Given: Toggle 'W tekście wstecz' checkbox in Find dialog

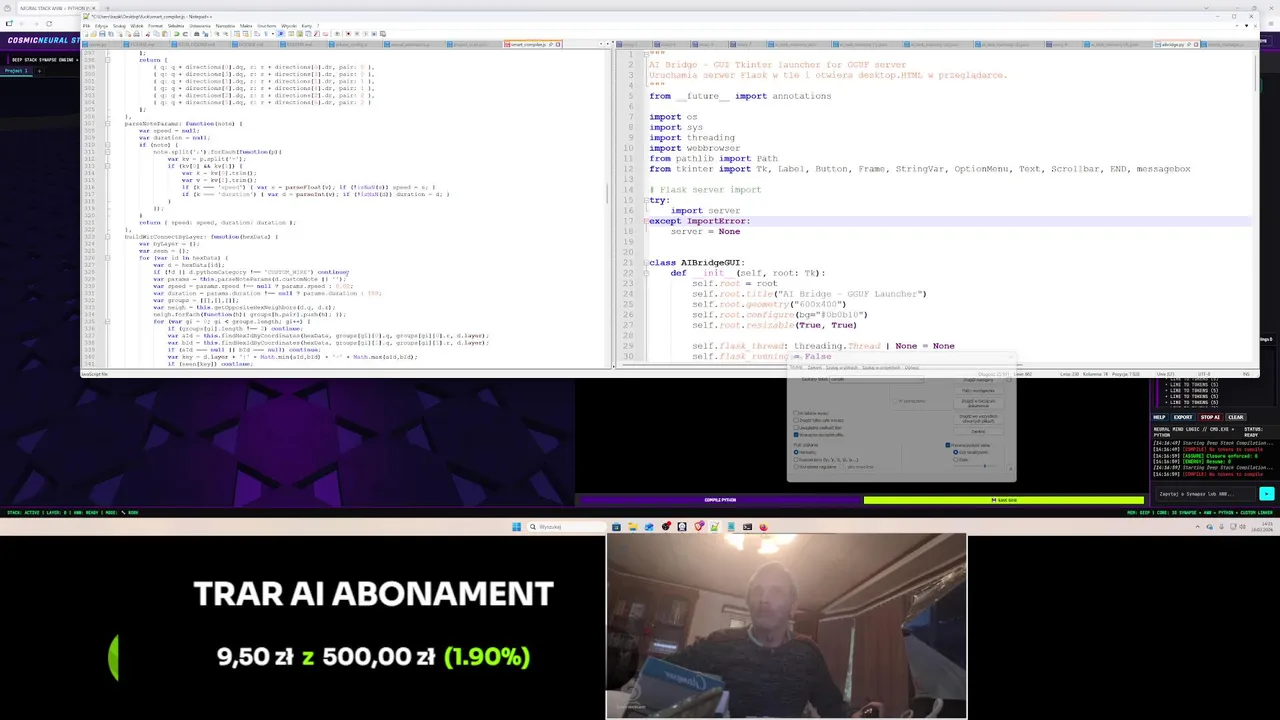Looking at the screenshot, I should click(x=796, y=413).
